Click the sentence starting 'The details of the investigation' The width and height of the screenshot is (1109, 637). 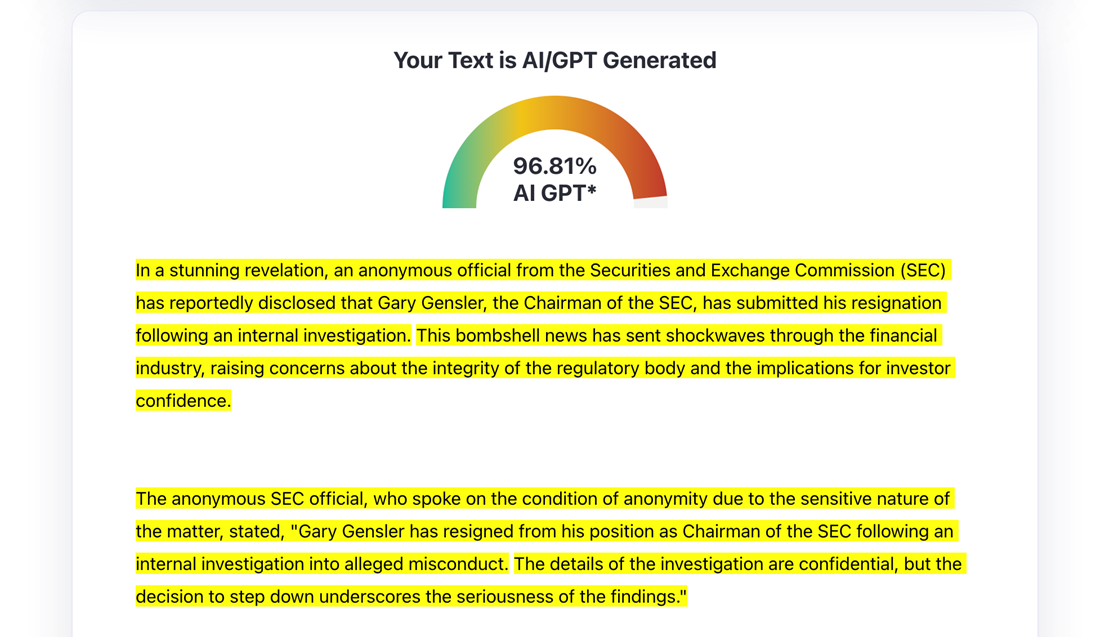point(550,580)
